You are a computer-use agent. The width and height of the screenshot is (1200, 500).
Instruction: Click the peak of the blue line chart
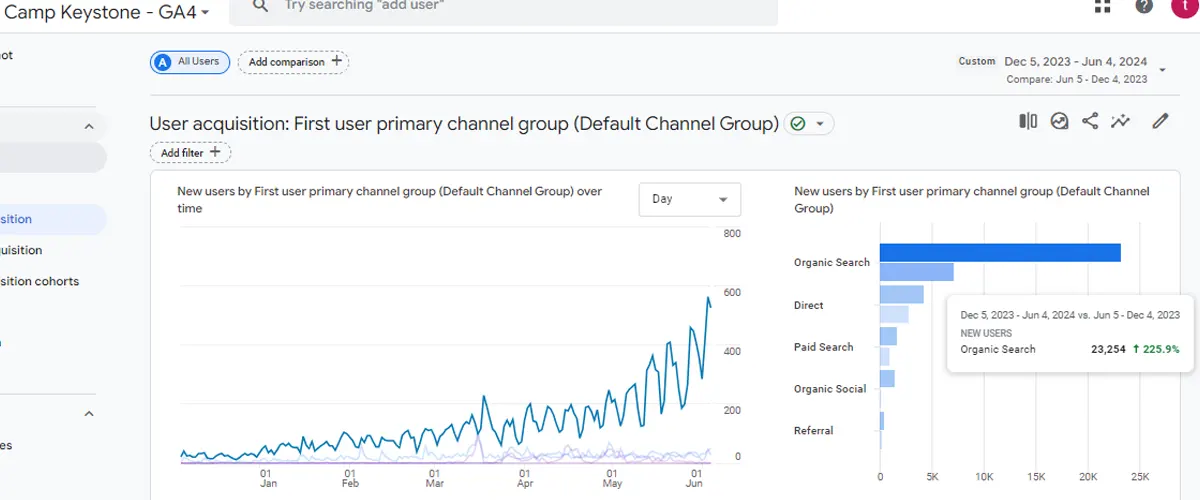(x=708, y=297)
